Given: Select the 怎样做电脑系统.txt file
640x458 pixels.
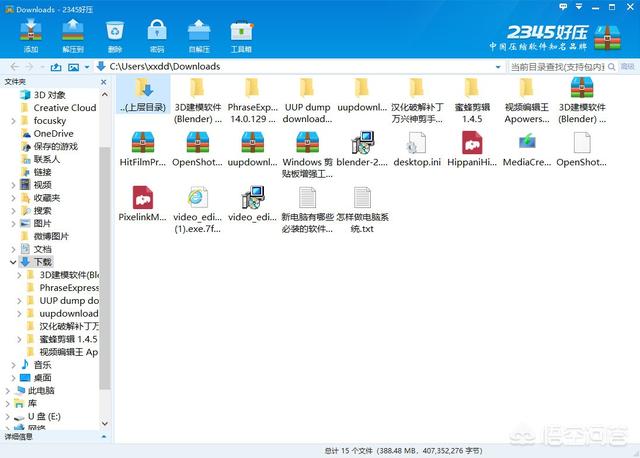Looking at the screenshot, I should [x=362, y=209].
